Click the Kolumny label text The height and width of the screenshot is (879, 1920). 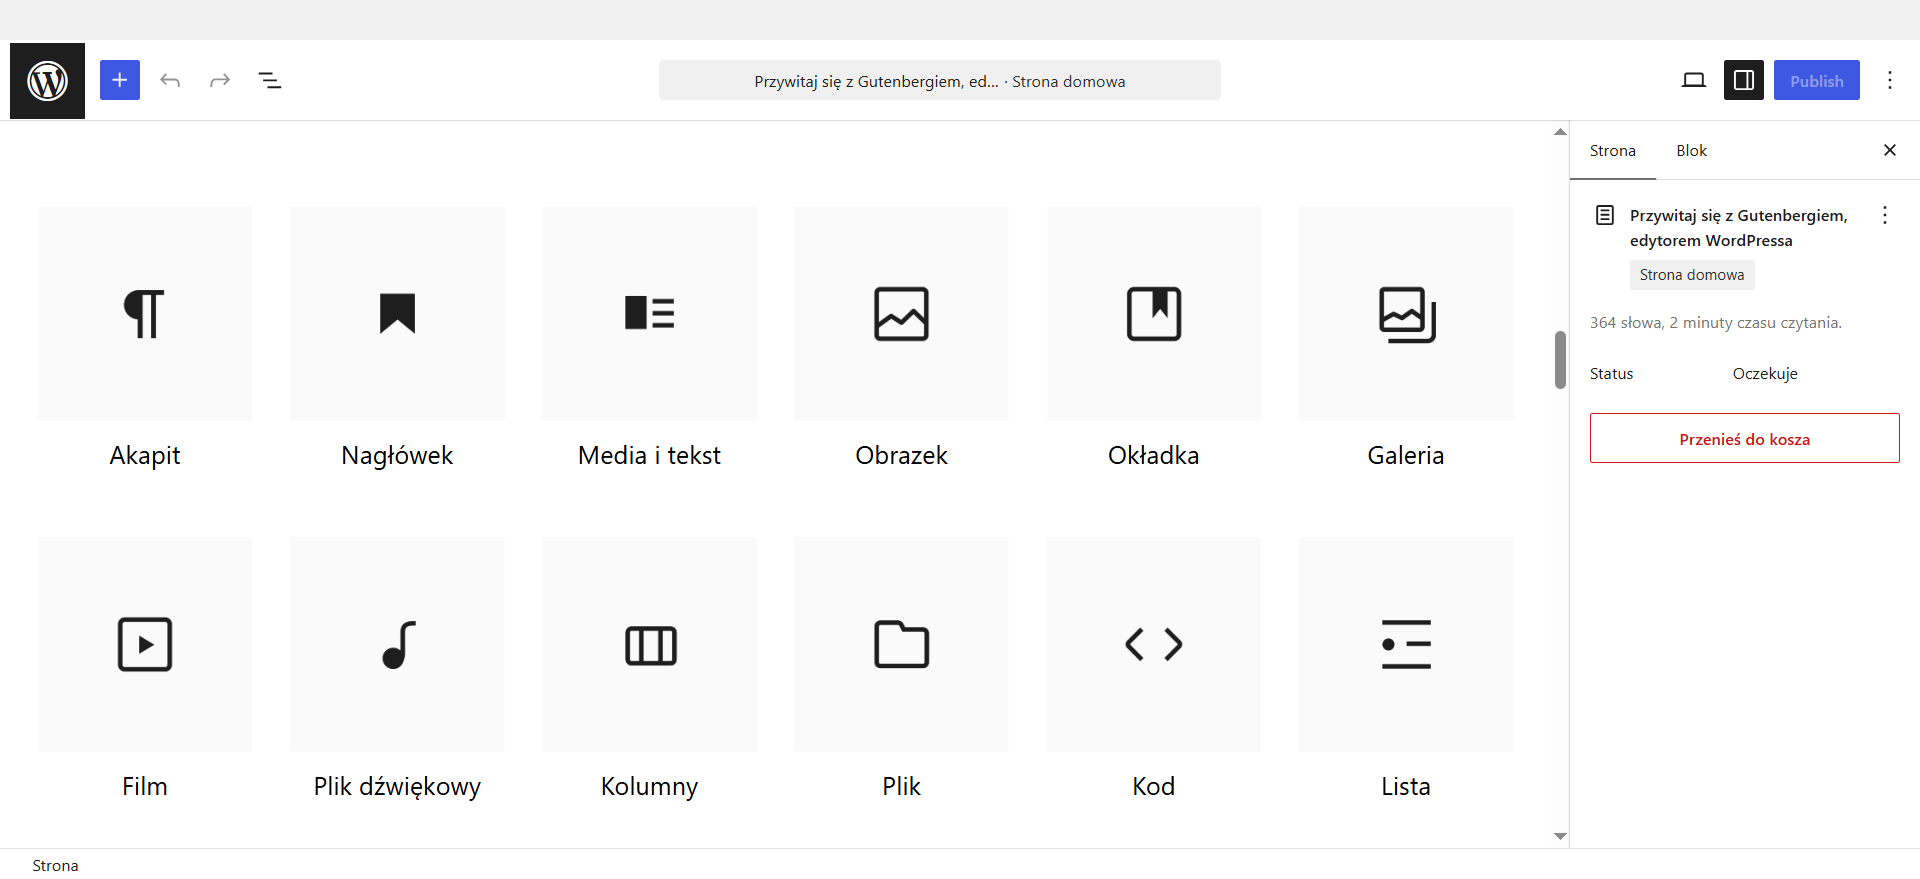[x=650, y=787]
